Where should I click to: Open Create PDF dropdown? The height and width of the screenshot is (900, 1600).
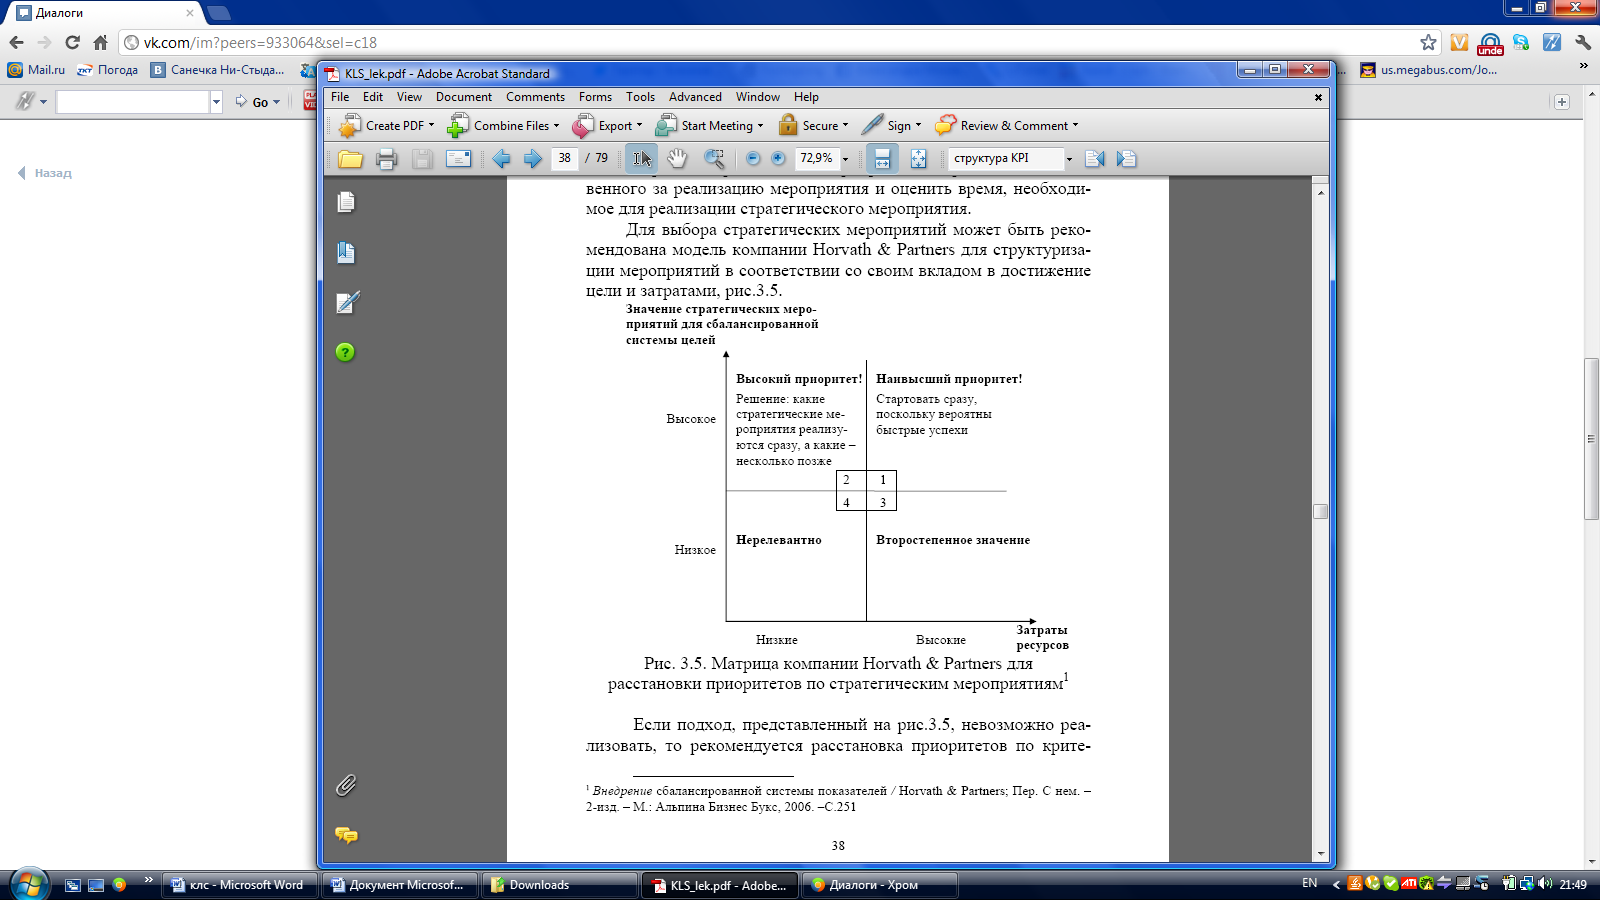386,125
